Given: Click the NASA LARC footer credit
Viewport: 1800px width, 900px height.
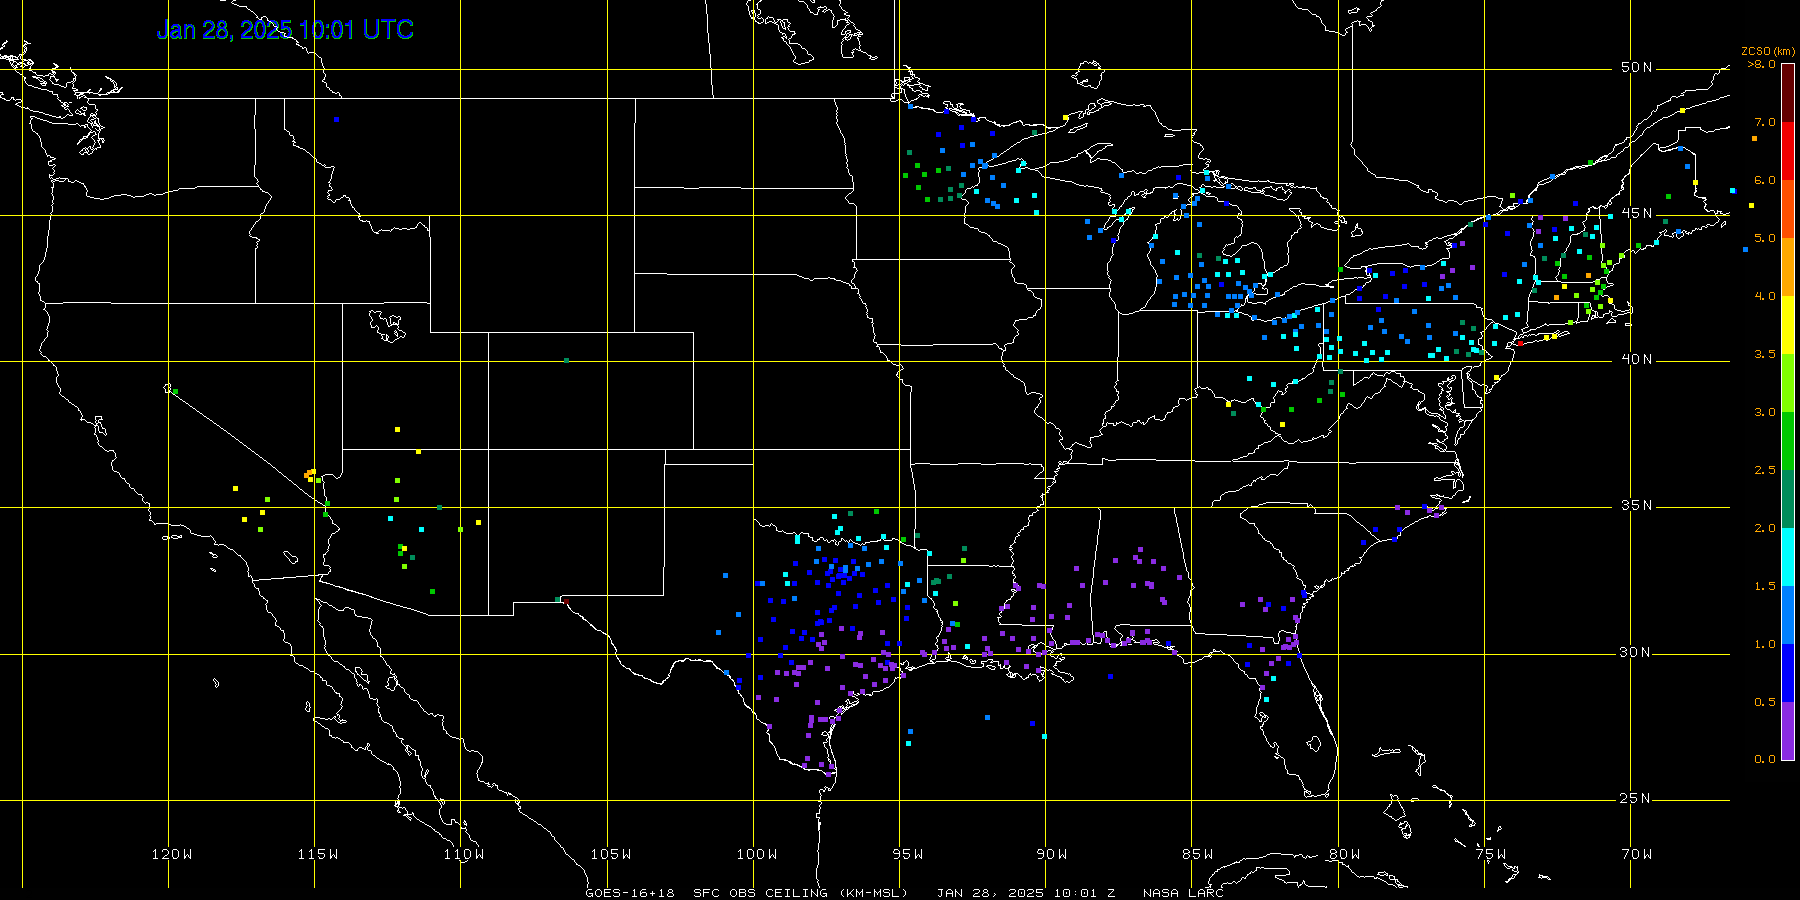Looking at the screenshot, I should point(1183,893).
